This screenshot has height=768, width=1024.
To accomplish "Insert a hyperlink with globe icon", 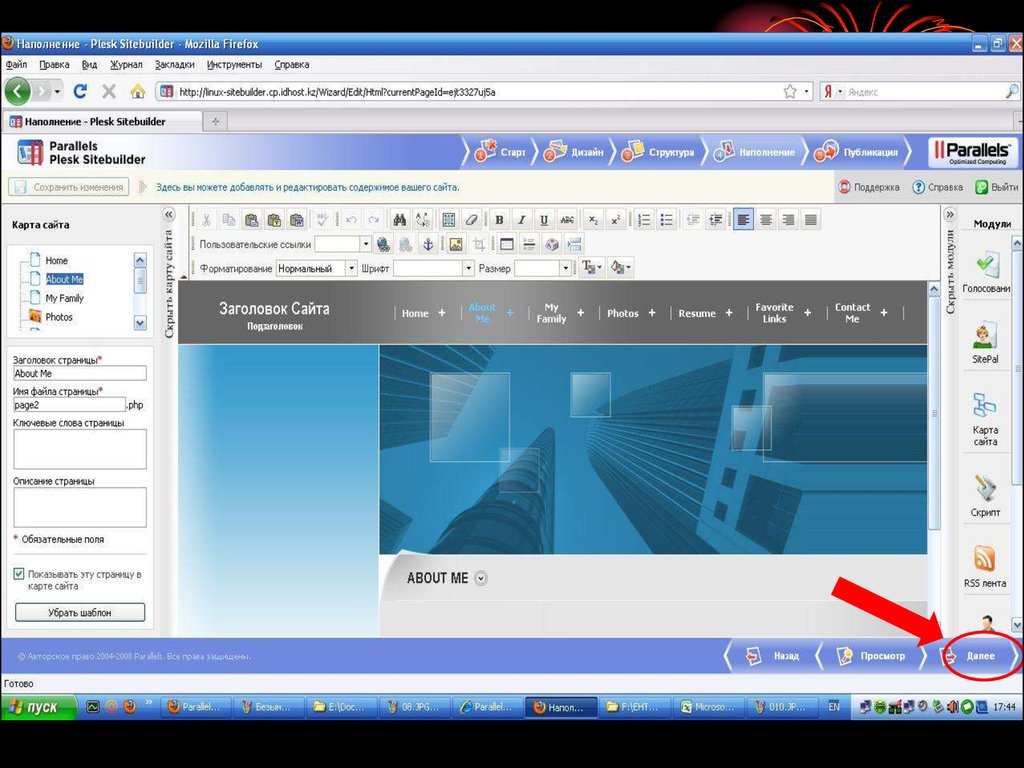I will point(383,244).
